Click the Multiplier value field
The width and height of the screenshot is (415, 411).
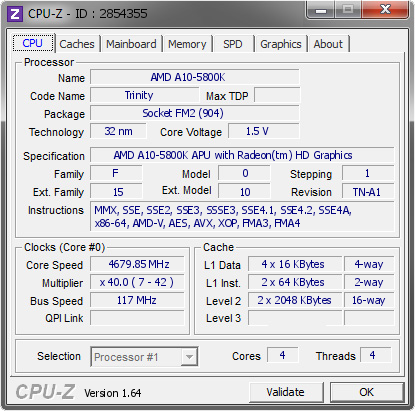point(137,282)
